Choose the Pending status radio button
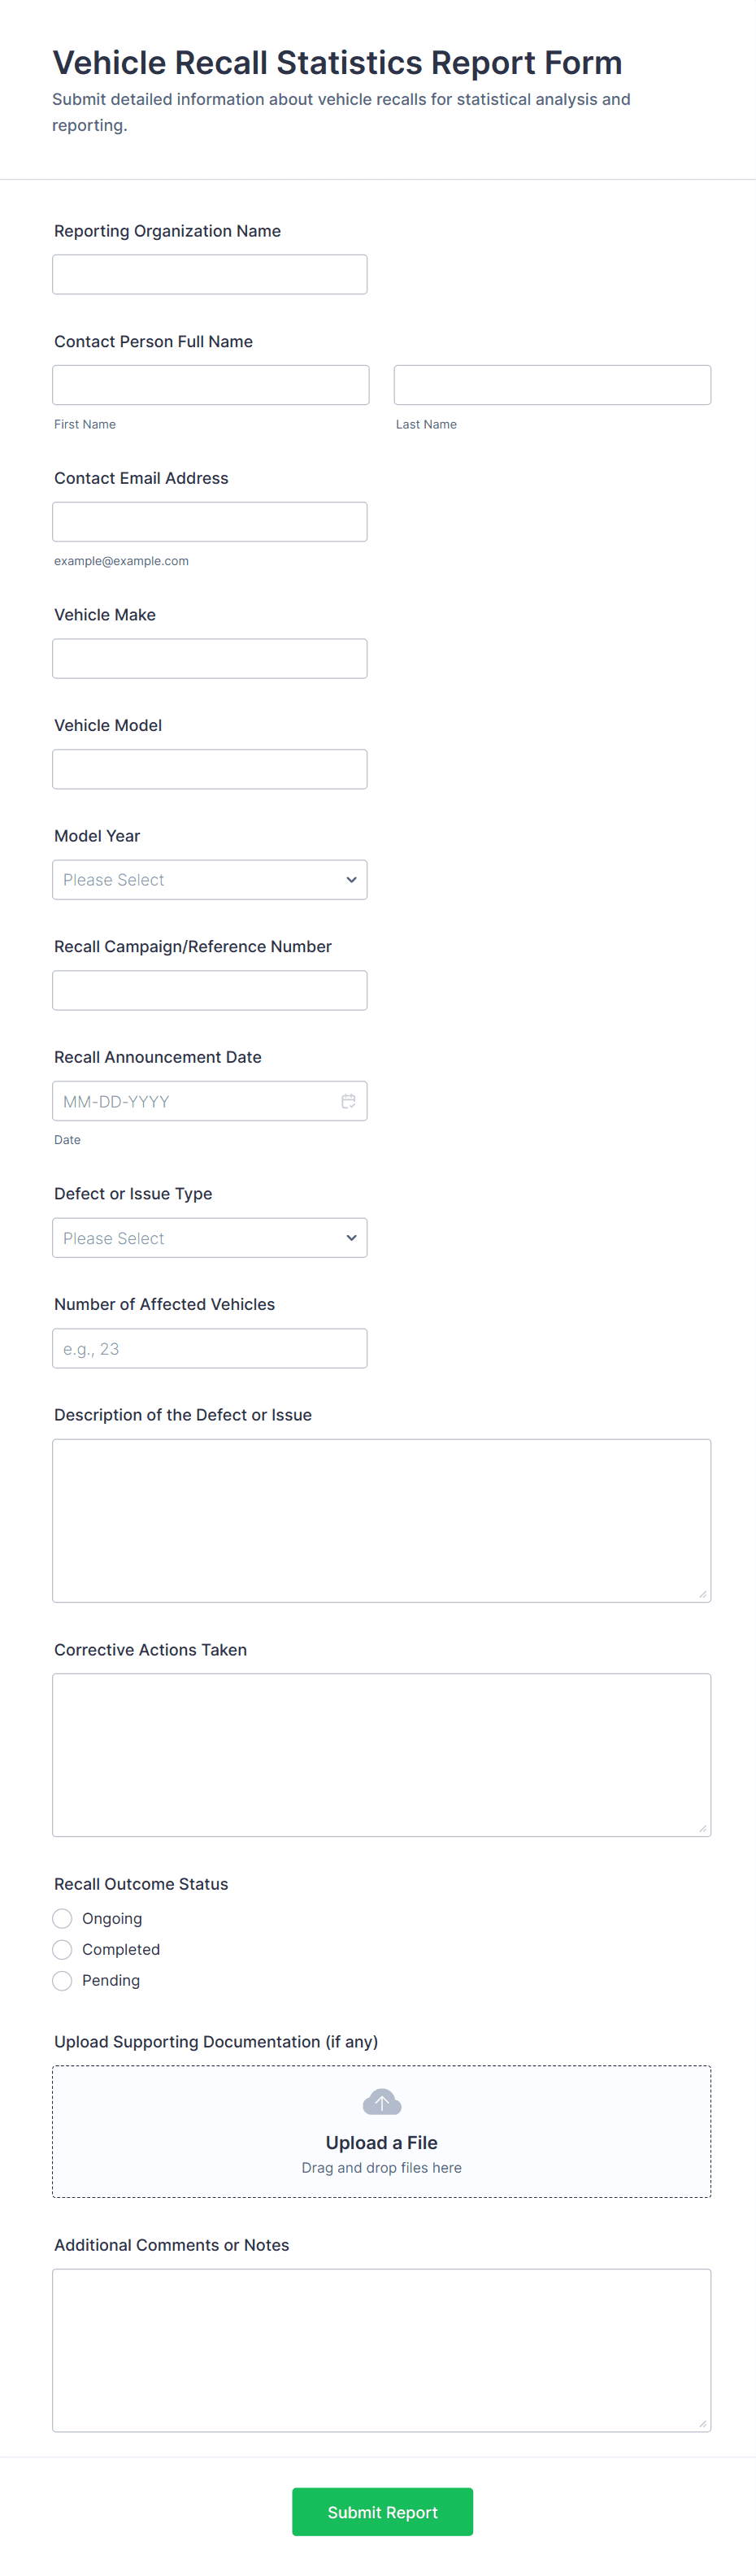 [x=62, y=1980]
